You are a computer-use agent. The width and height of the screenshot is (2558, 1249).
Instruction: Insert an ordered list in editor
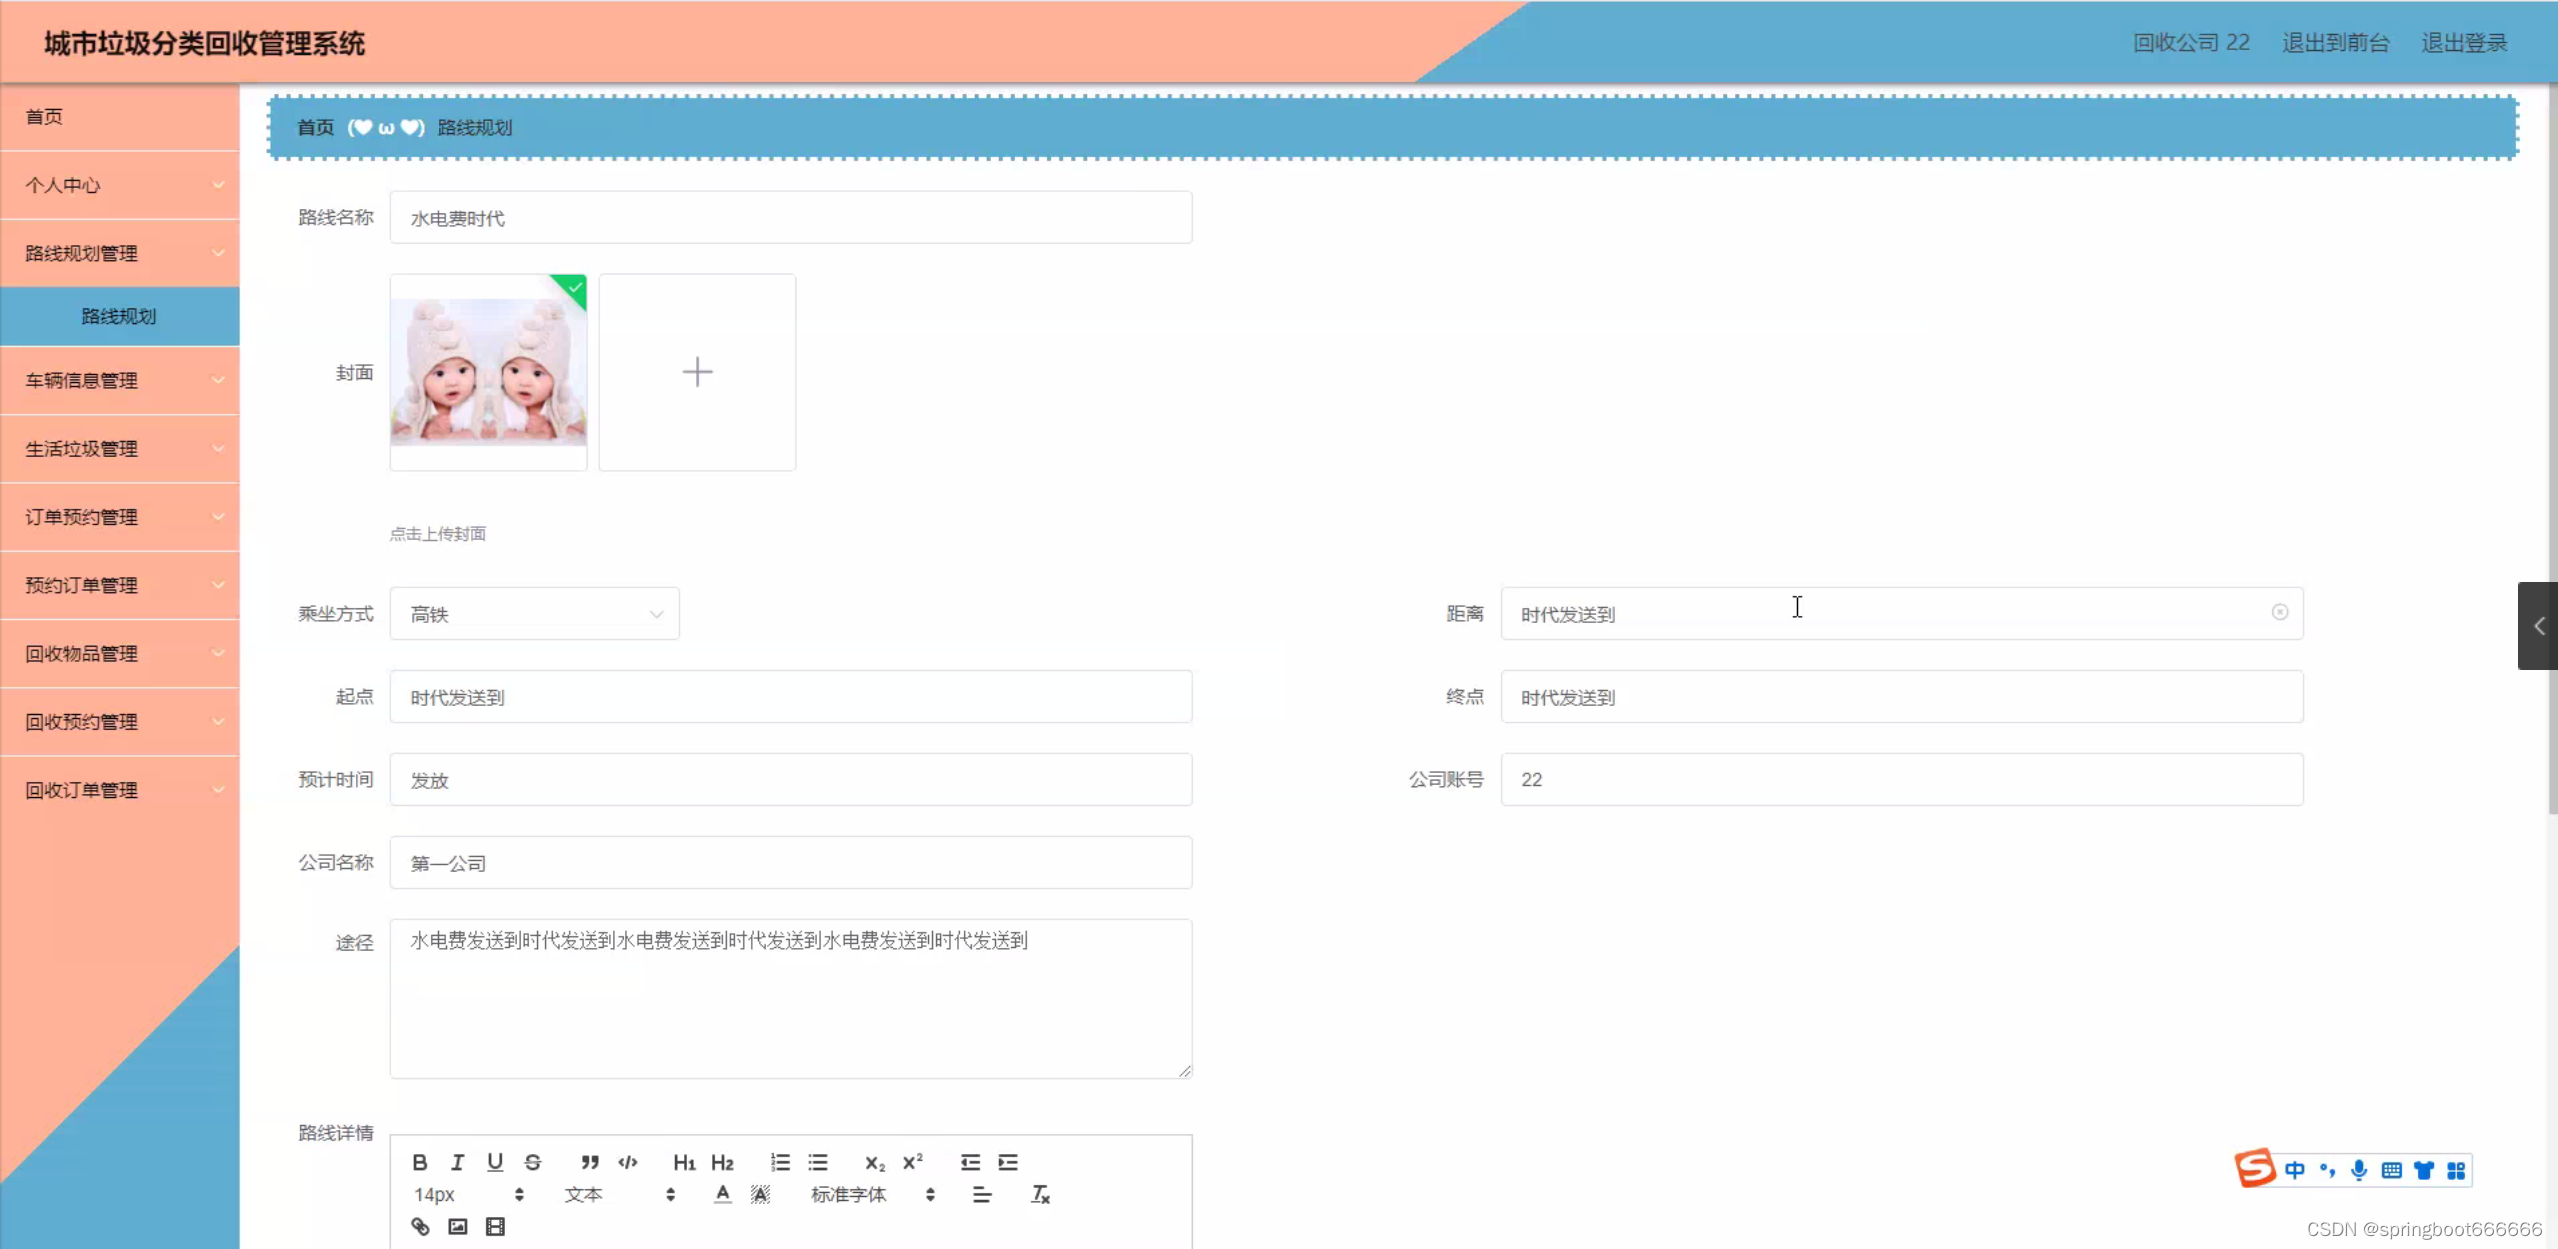coord(780,1162)
